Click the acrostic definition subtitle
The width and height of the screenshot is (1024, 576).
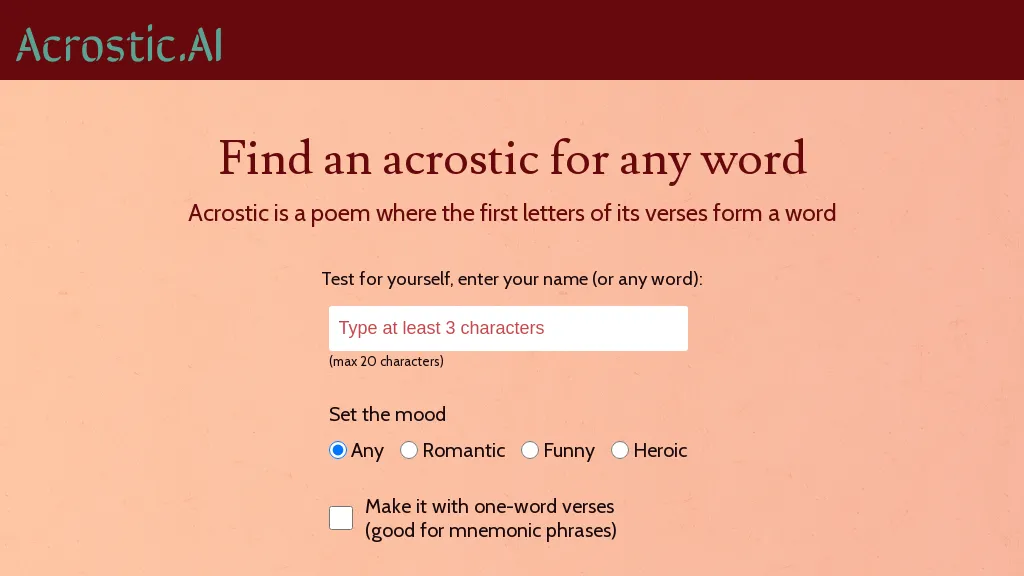tap(512, 213)
